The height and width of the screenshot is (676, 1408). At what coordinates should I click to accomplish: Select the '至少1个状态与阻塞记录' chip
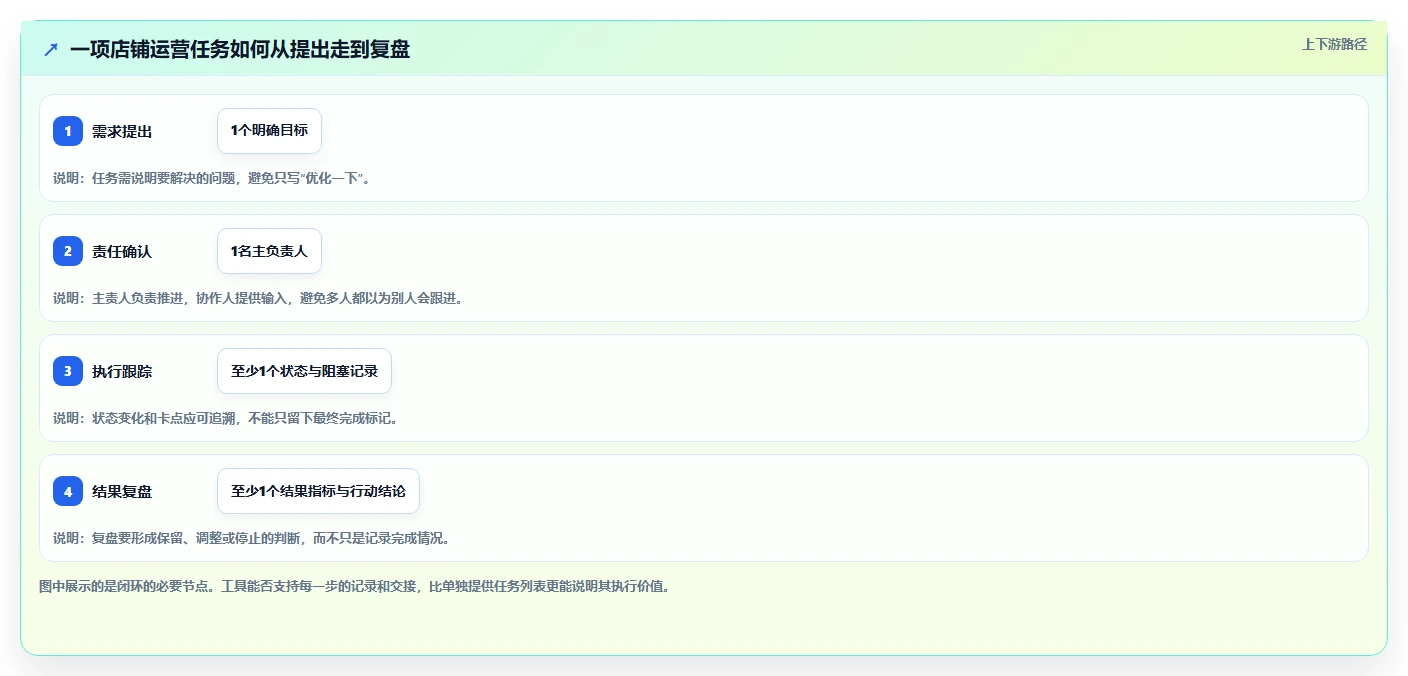pos(304,371)
